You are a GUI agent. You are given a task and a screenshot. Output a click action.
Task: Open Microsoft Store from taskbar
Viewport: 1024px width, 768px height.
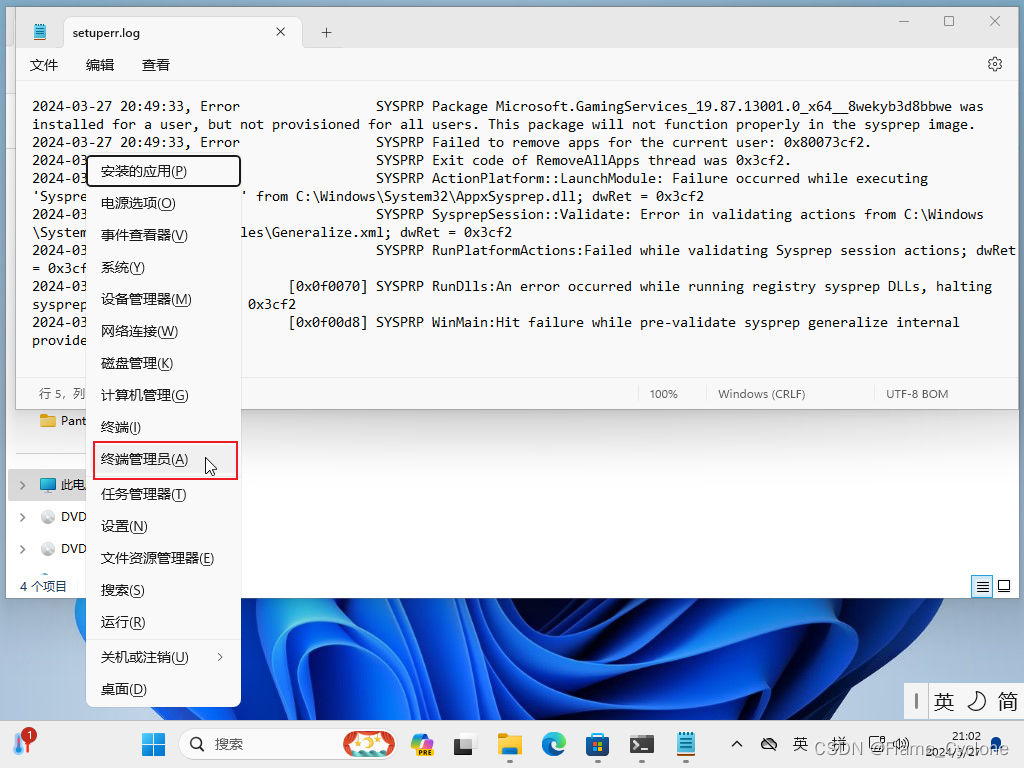point(597,744)
